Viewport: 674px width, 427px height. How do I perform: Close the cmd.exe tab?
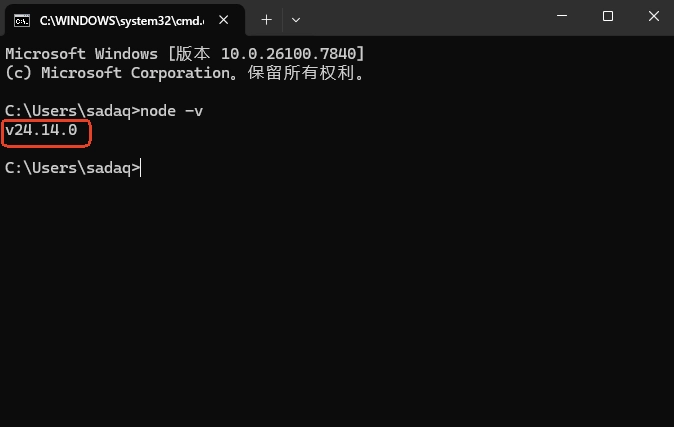pyautogui.click(x=225, y=19)
